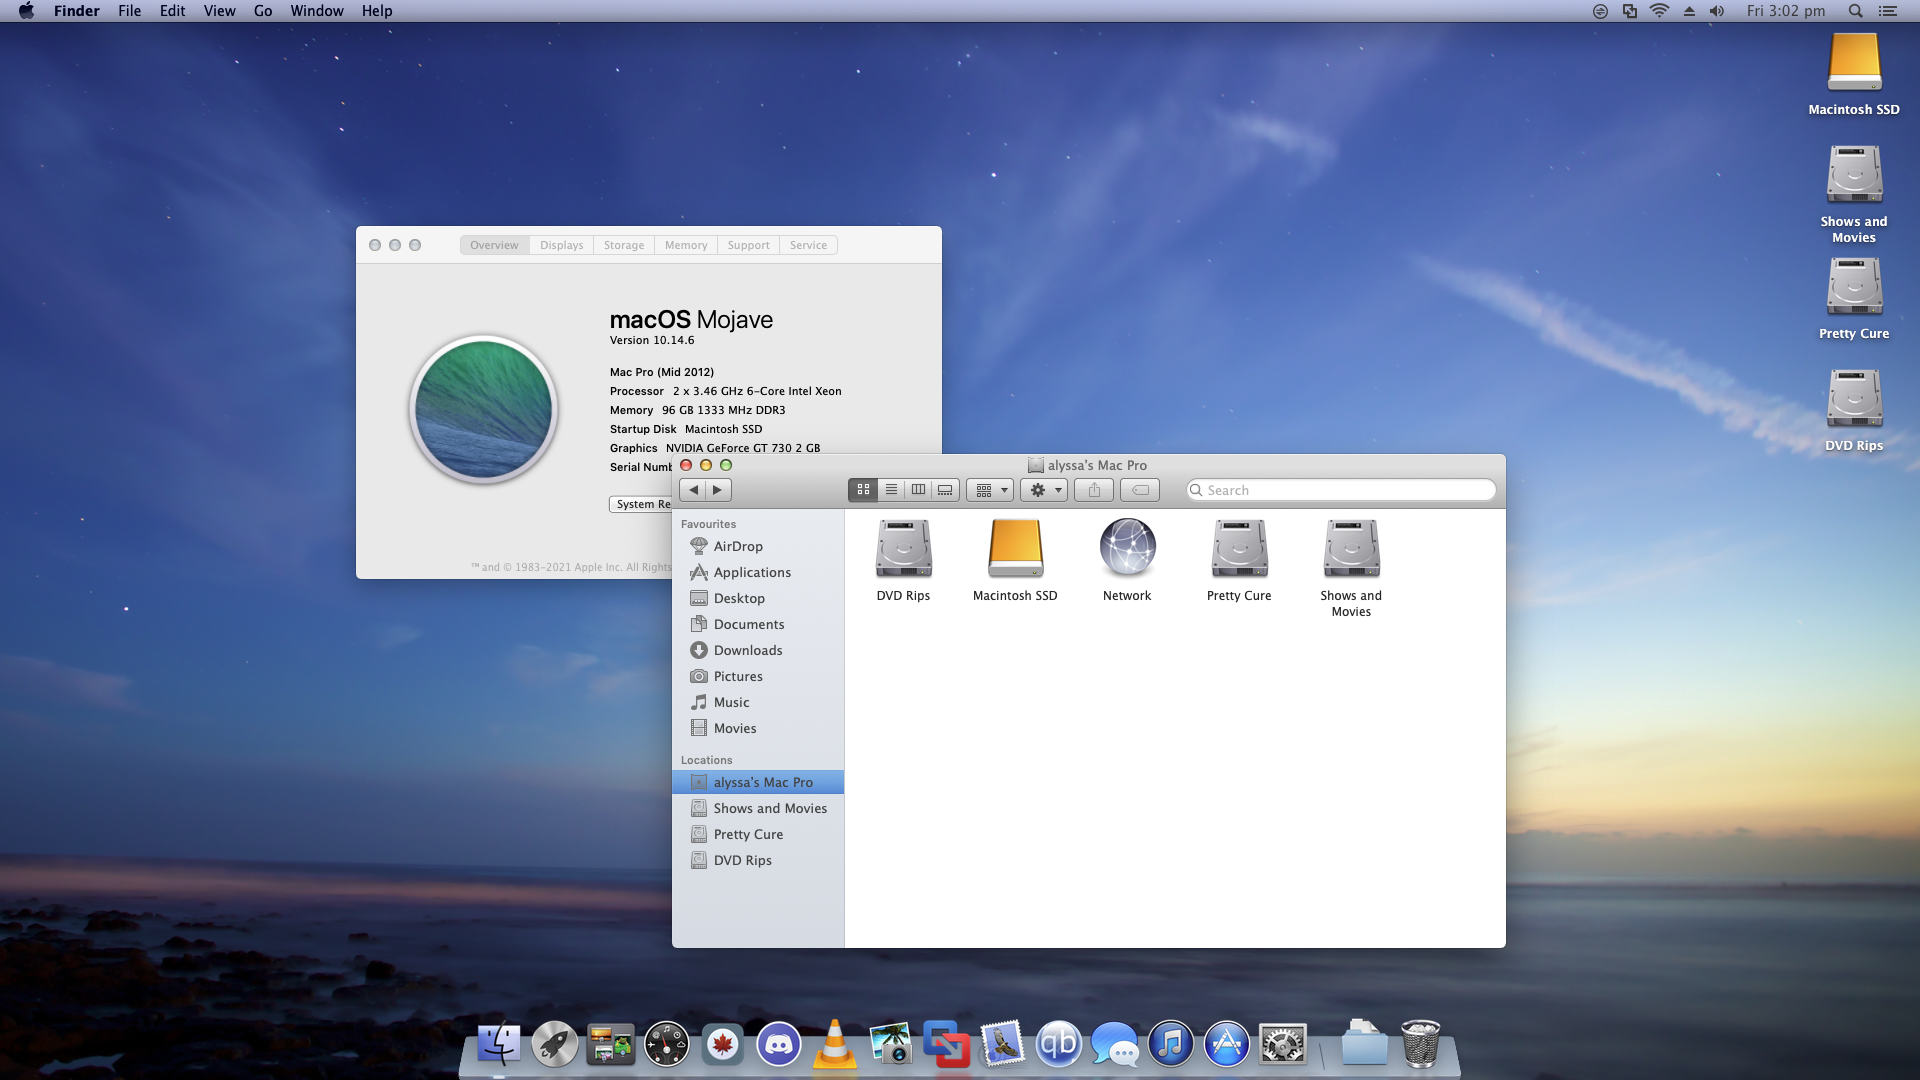This screenshot has height=1080, width=1920.
Task: Switch to Displays tab in About window
Action: pos(562,245)
